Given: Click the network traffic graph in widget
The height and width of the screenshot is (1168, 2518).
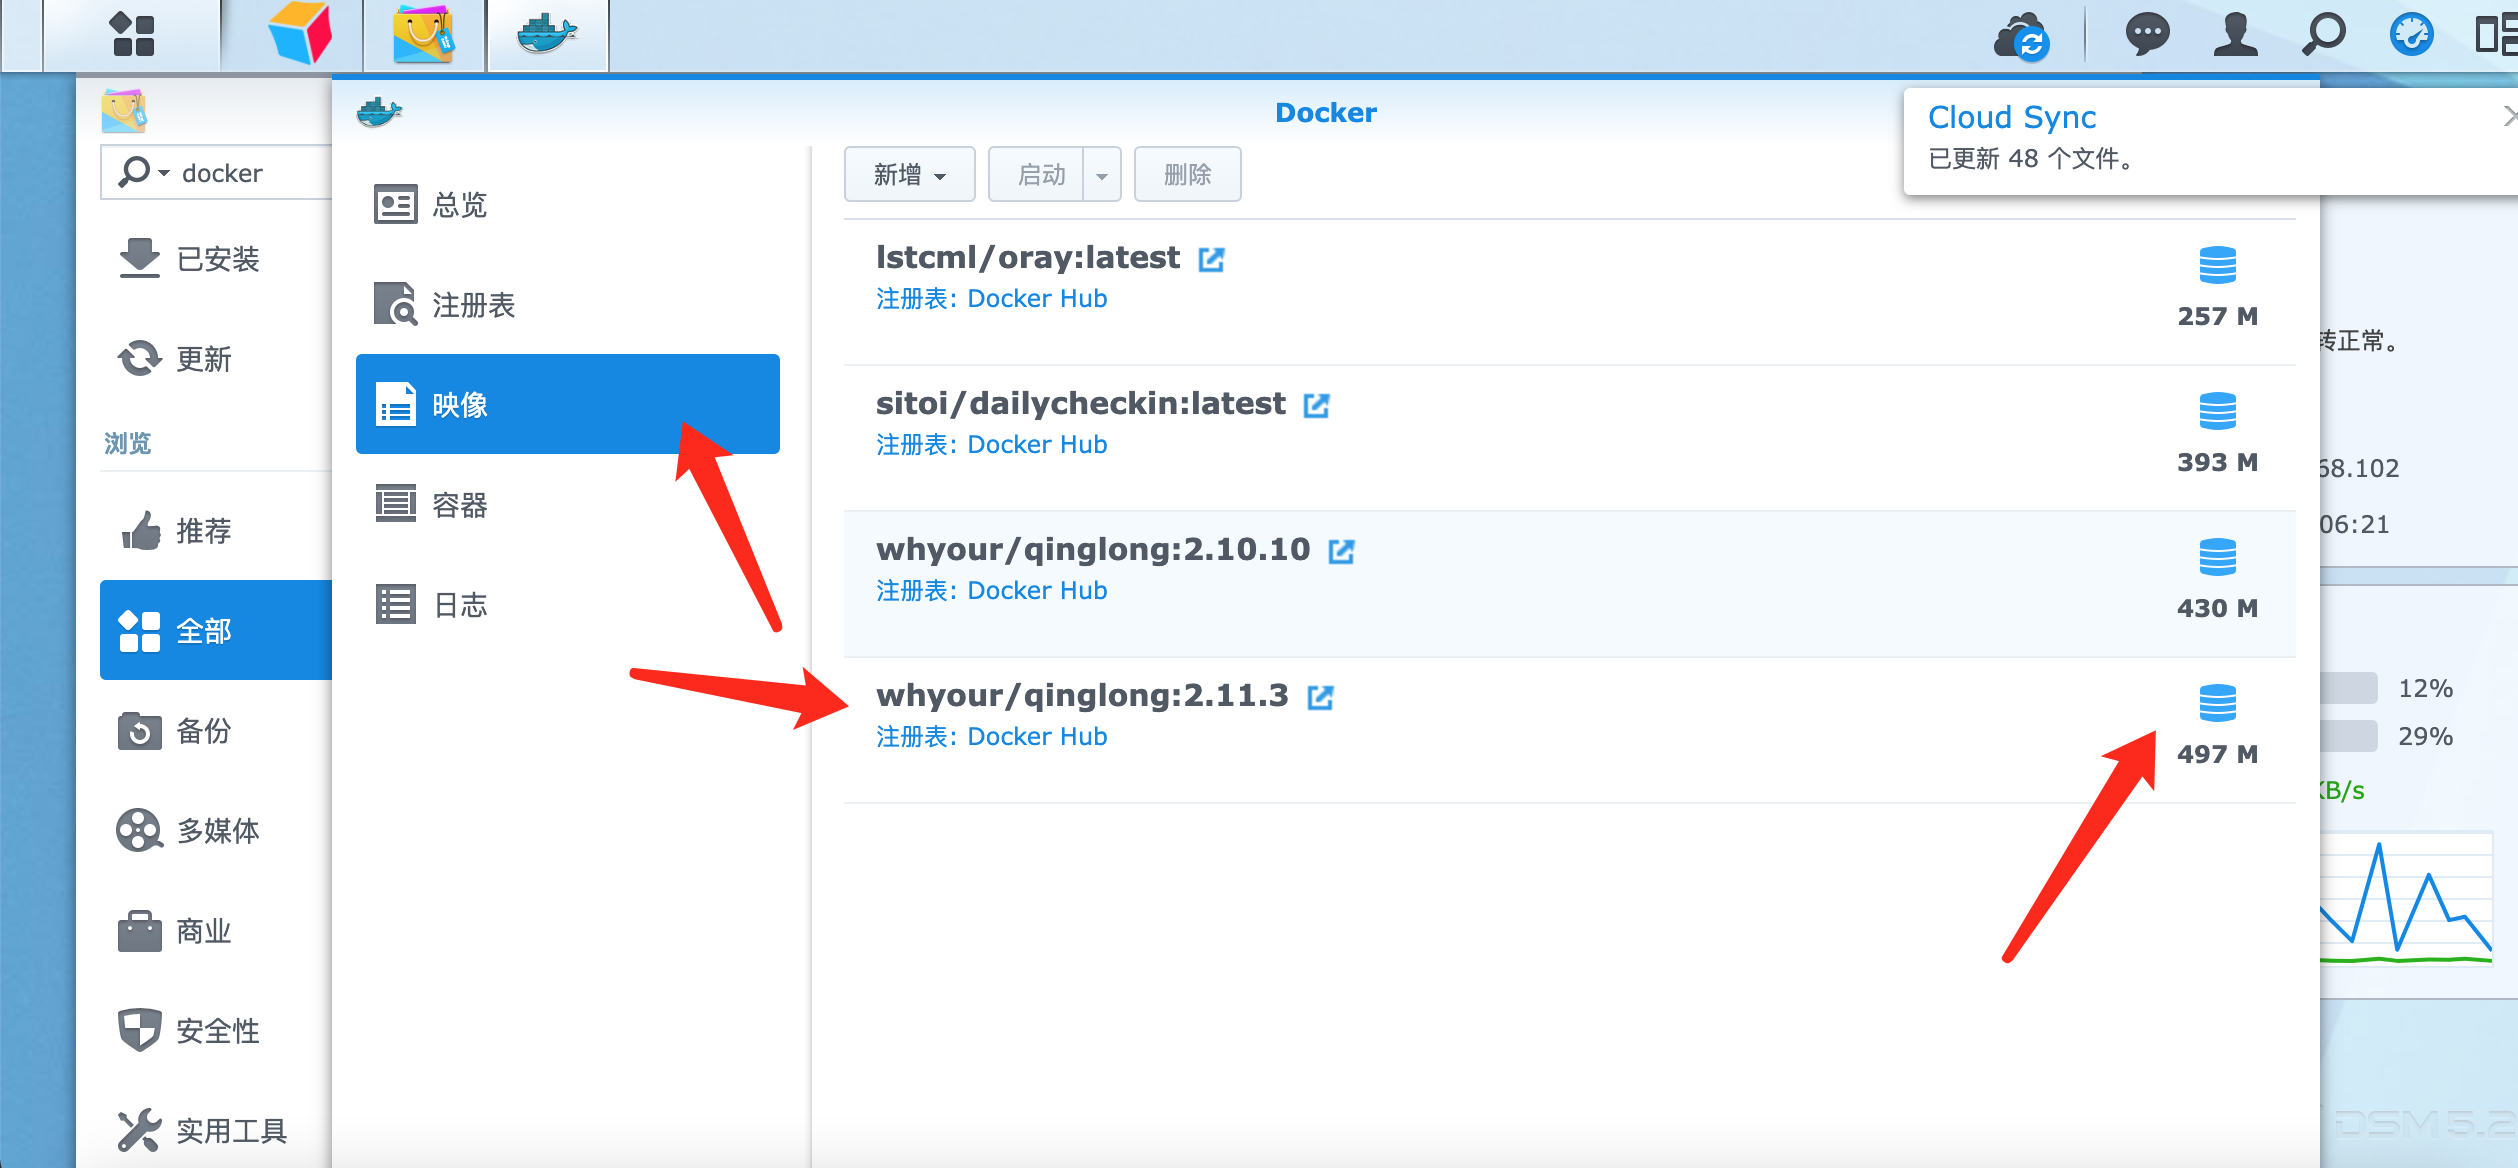Looking at the screenshot, I should pos(2405,899).
